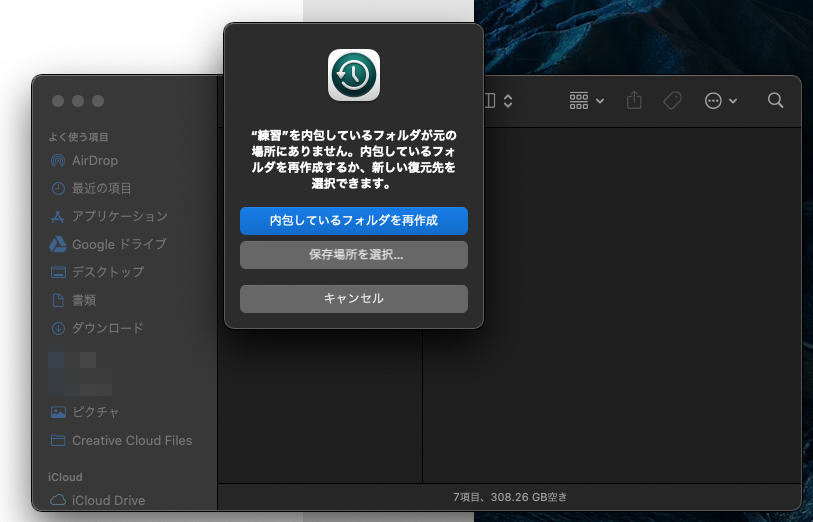Click the Finder window minimize button
The height and width of the screenshot is (522, 813).
click(78, 101)
